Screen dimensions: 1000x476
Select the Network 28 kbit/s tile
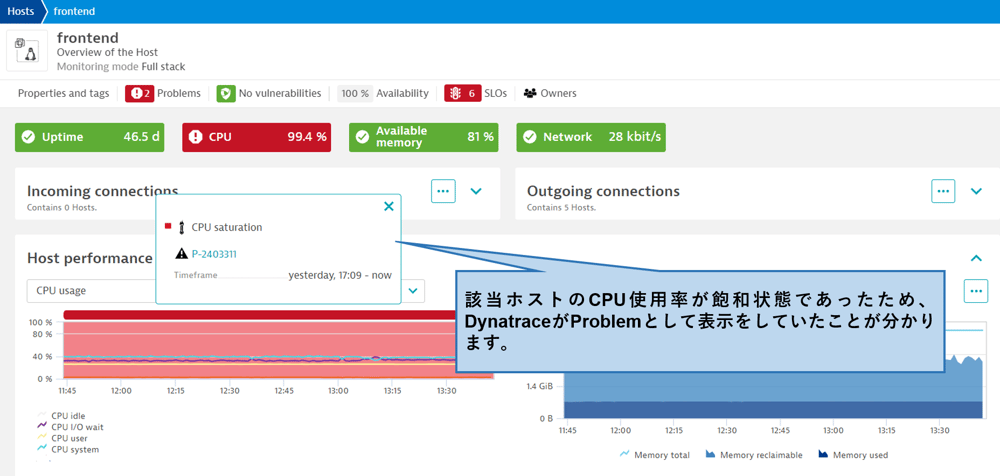591,137
